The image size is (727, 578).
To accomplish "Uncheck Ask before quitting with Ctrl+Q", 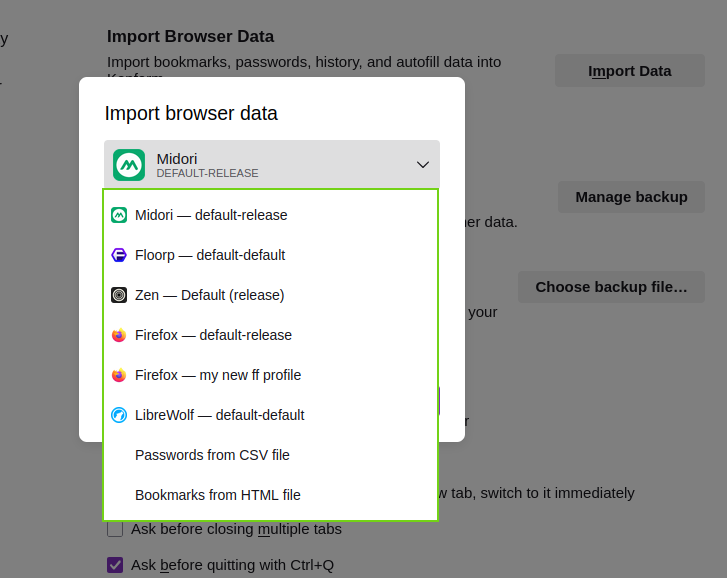I will coord(115,565).
